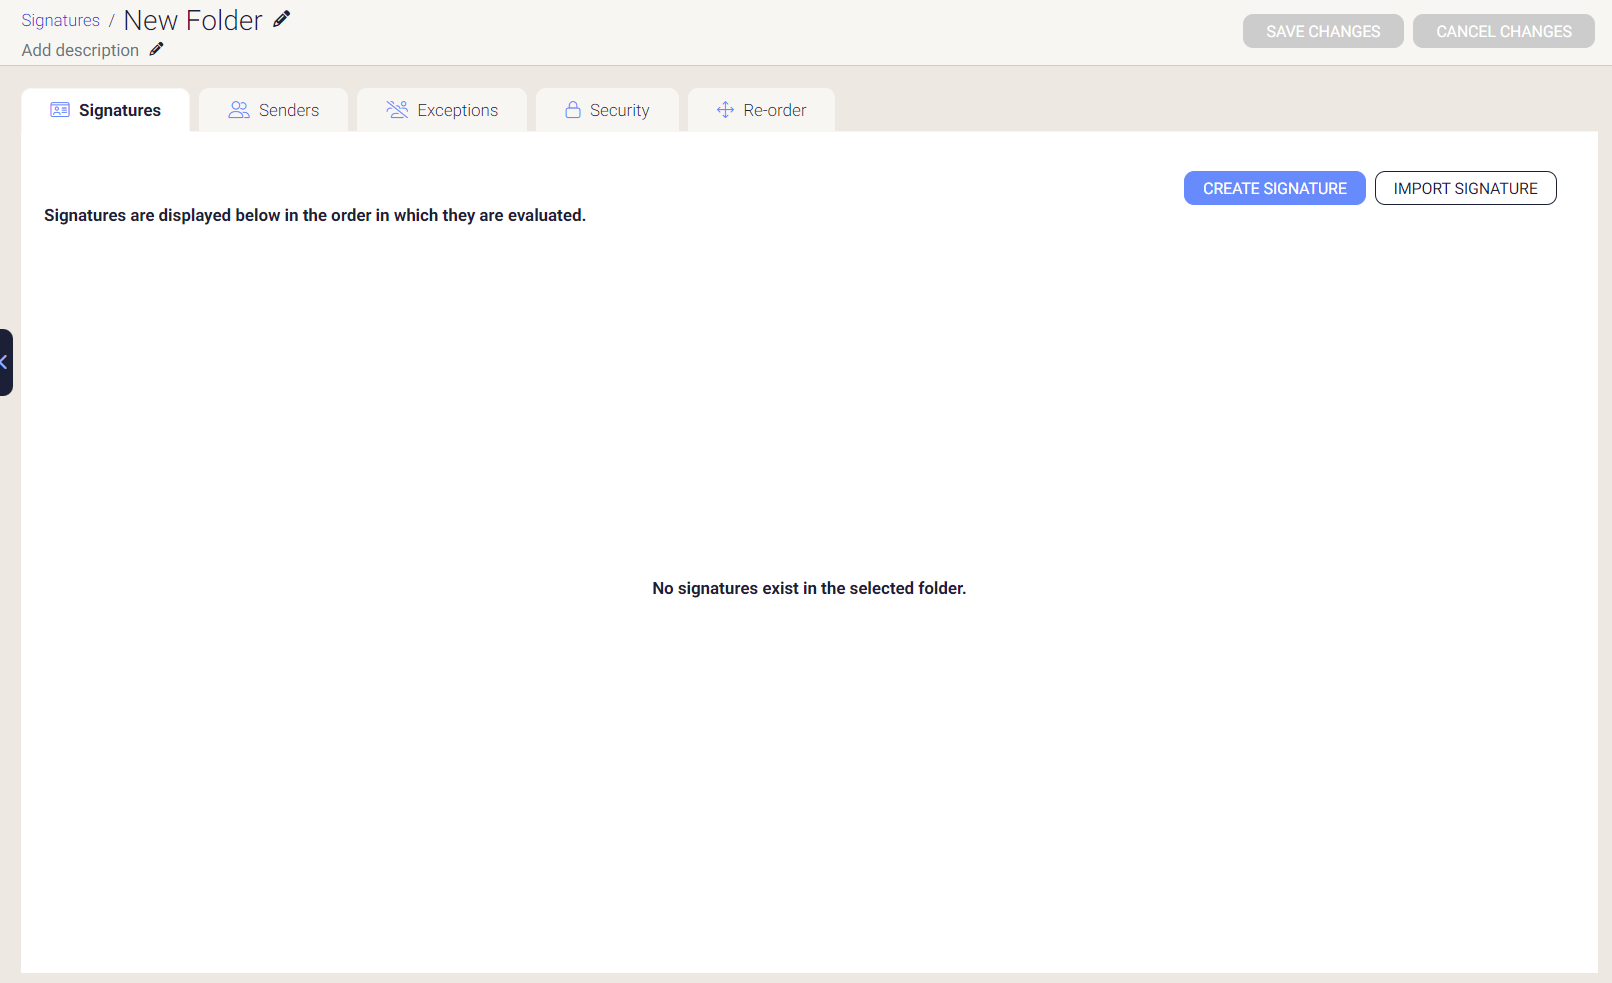The image size is (1612, 983).
Task: Click the dark chevron on the left edge
Action: click(x=5, y=362)
